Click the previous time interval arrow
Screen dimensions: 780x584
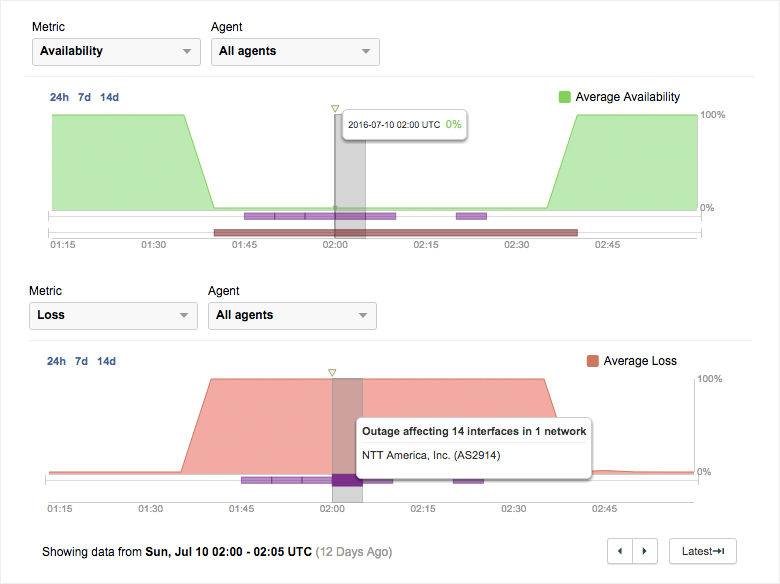(x=620, y=551)
